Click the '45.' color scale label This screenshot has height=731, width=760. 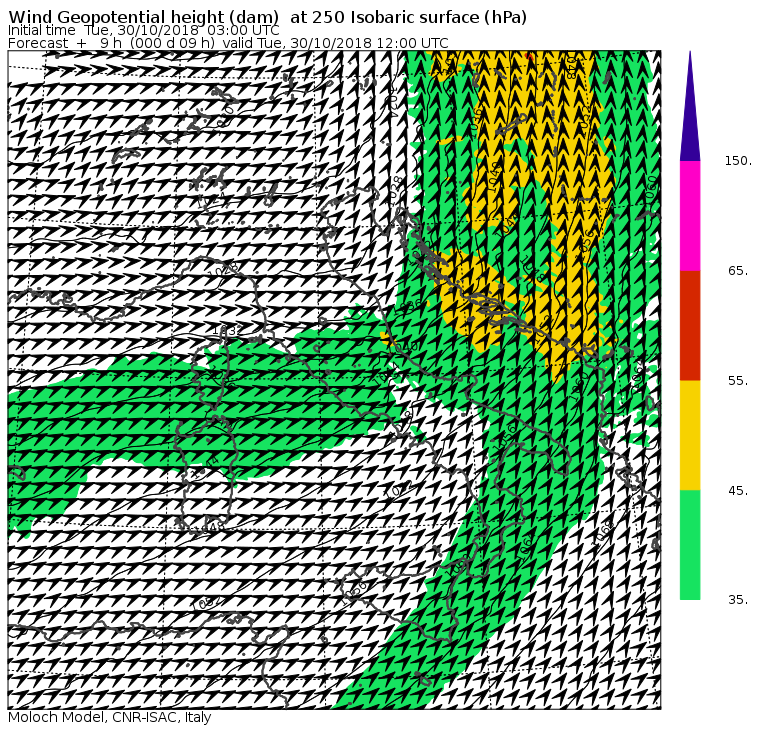738,491
